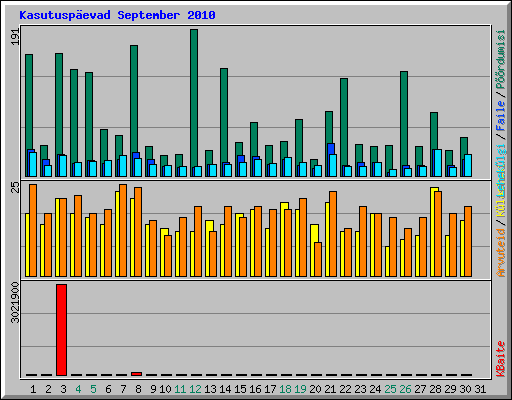Select day label 30 on the x-axis
512x400 pixels.
click(x=465, y=389)
